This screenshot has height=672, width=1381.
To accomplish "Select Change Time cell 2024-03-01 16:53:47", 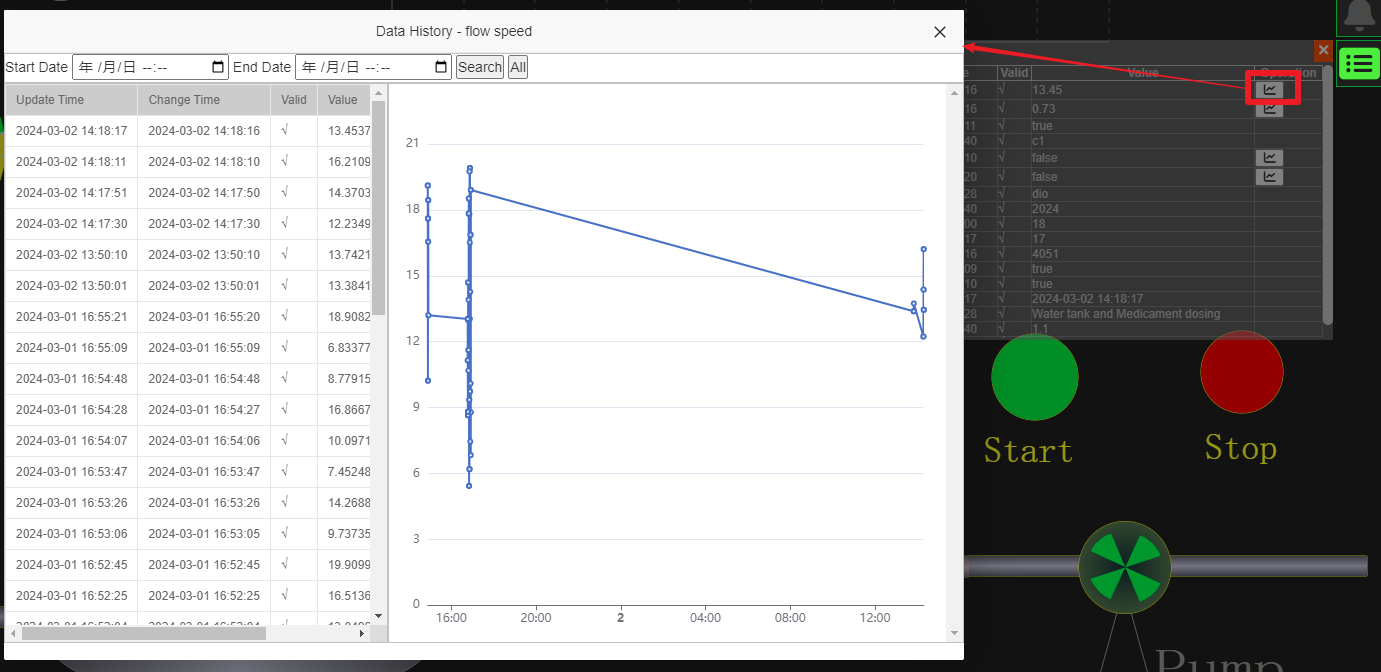I will point(204,472).
